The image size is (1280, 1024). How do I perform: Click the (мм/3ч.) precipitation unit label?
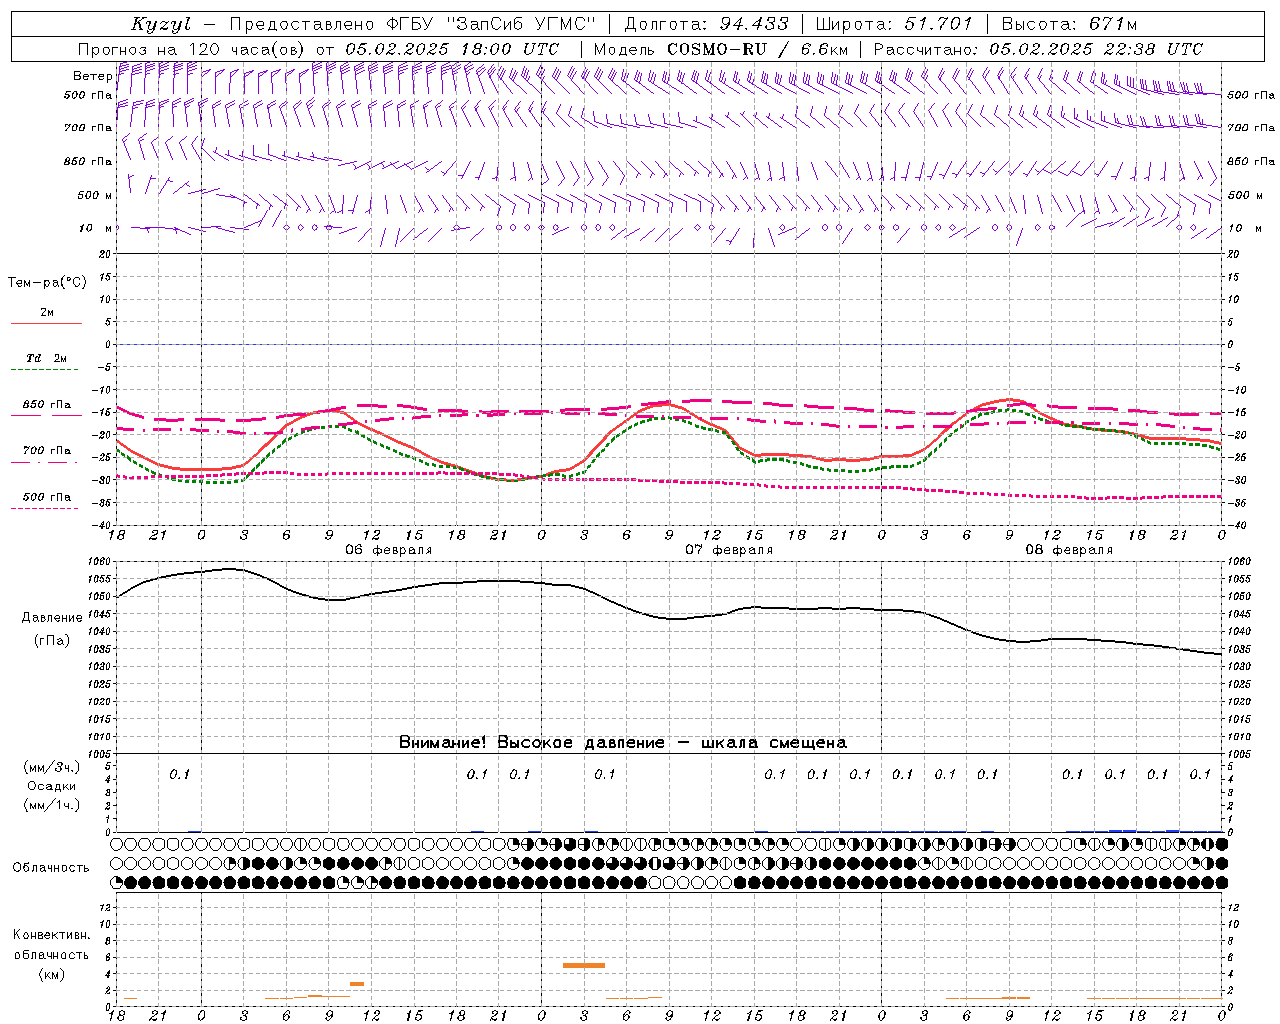tap(52, 767)
